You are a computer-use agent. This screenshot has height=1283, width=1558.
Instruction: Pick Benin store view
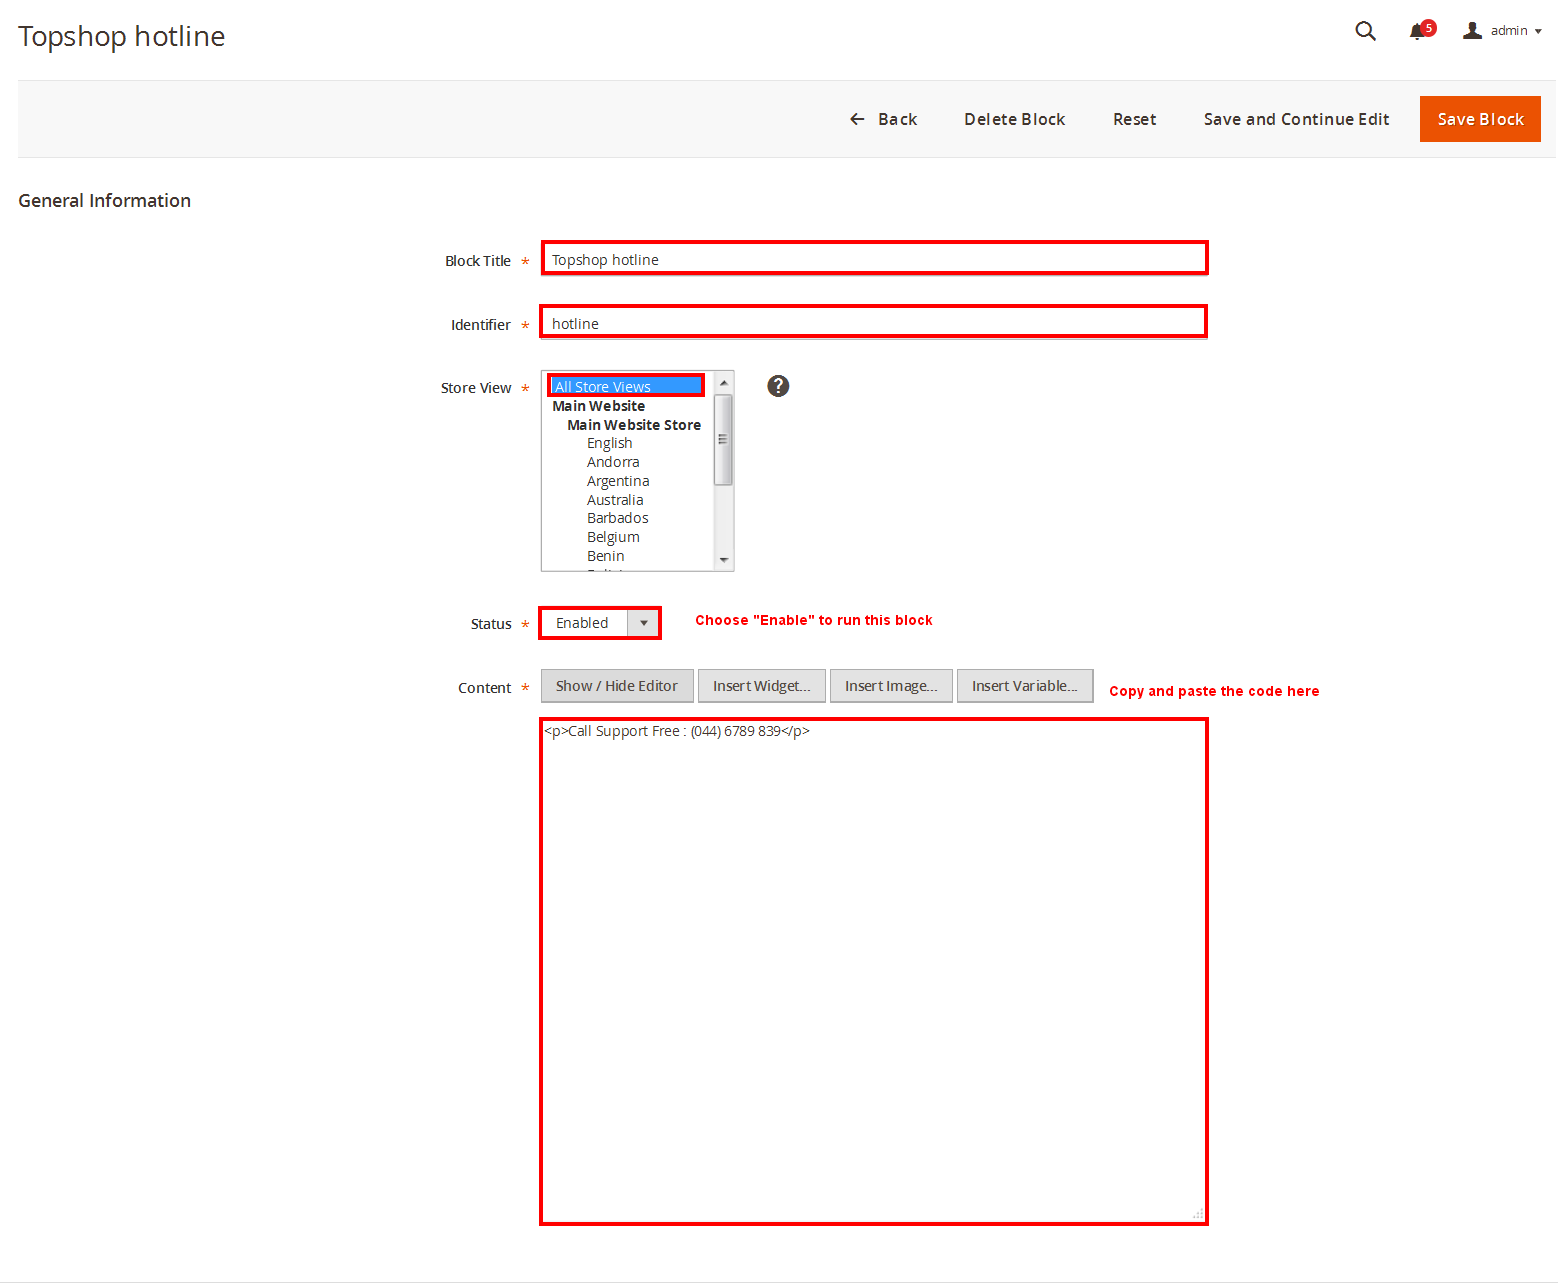[x=605, y=556]
